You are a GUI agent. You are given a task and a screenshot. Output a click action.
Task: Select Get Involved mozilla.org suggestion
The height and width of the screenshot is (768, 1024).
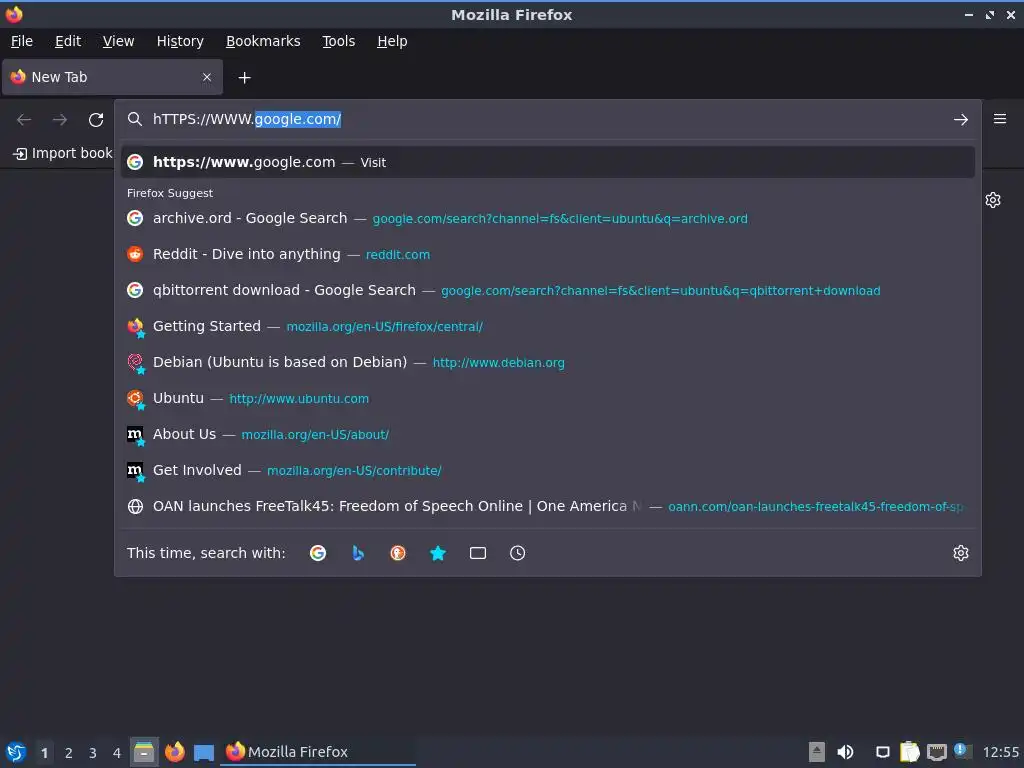click(x=548, y=470)
